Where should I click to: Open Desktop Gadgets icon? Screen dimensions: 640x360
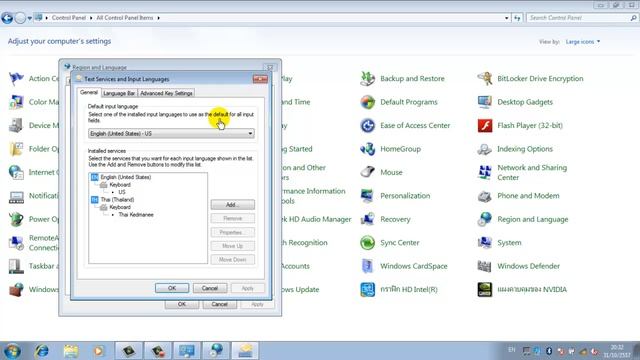click(x=484, y=102)
